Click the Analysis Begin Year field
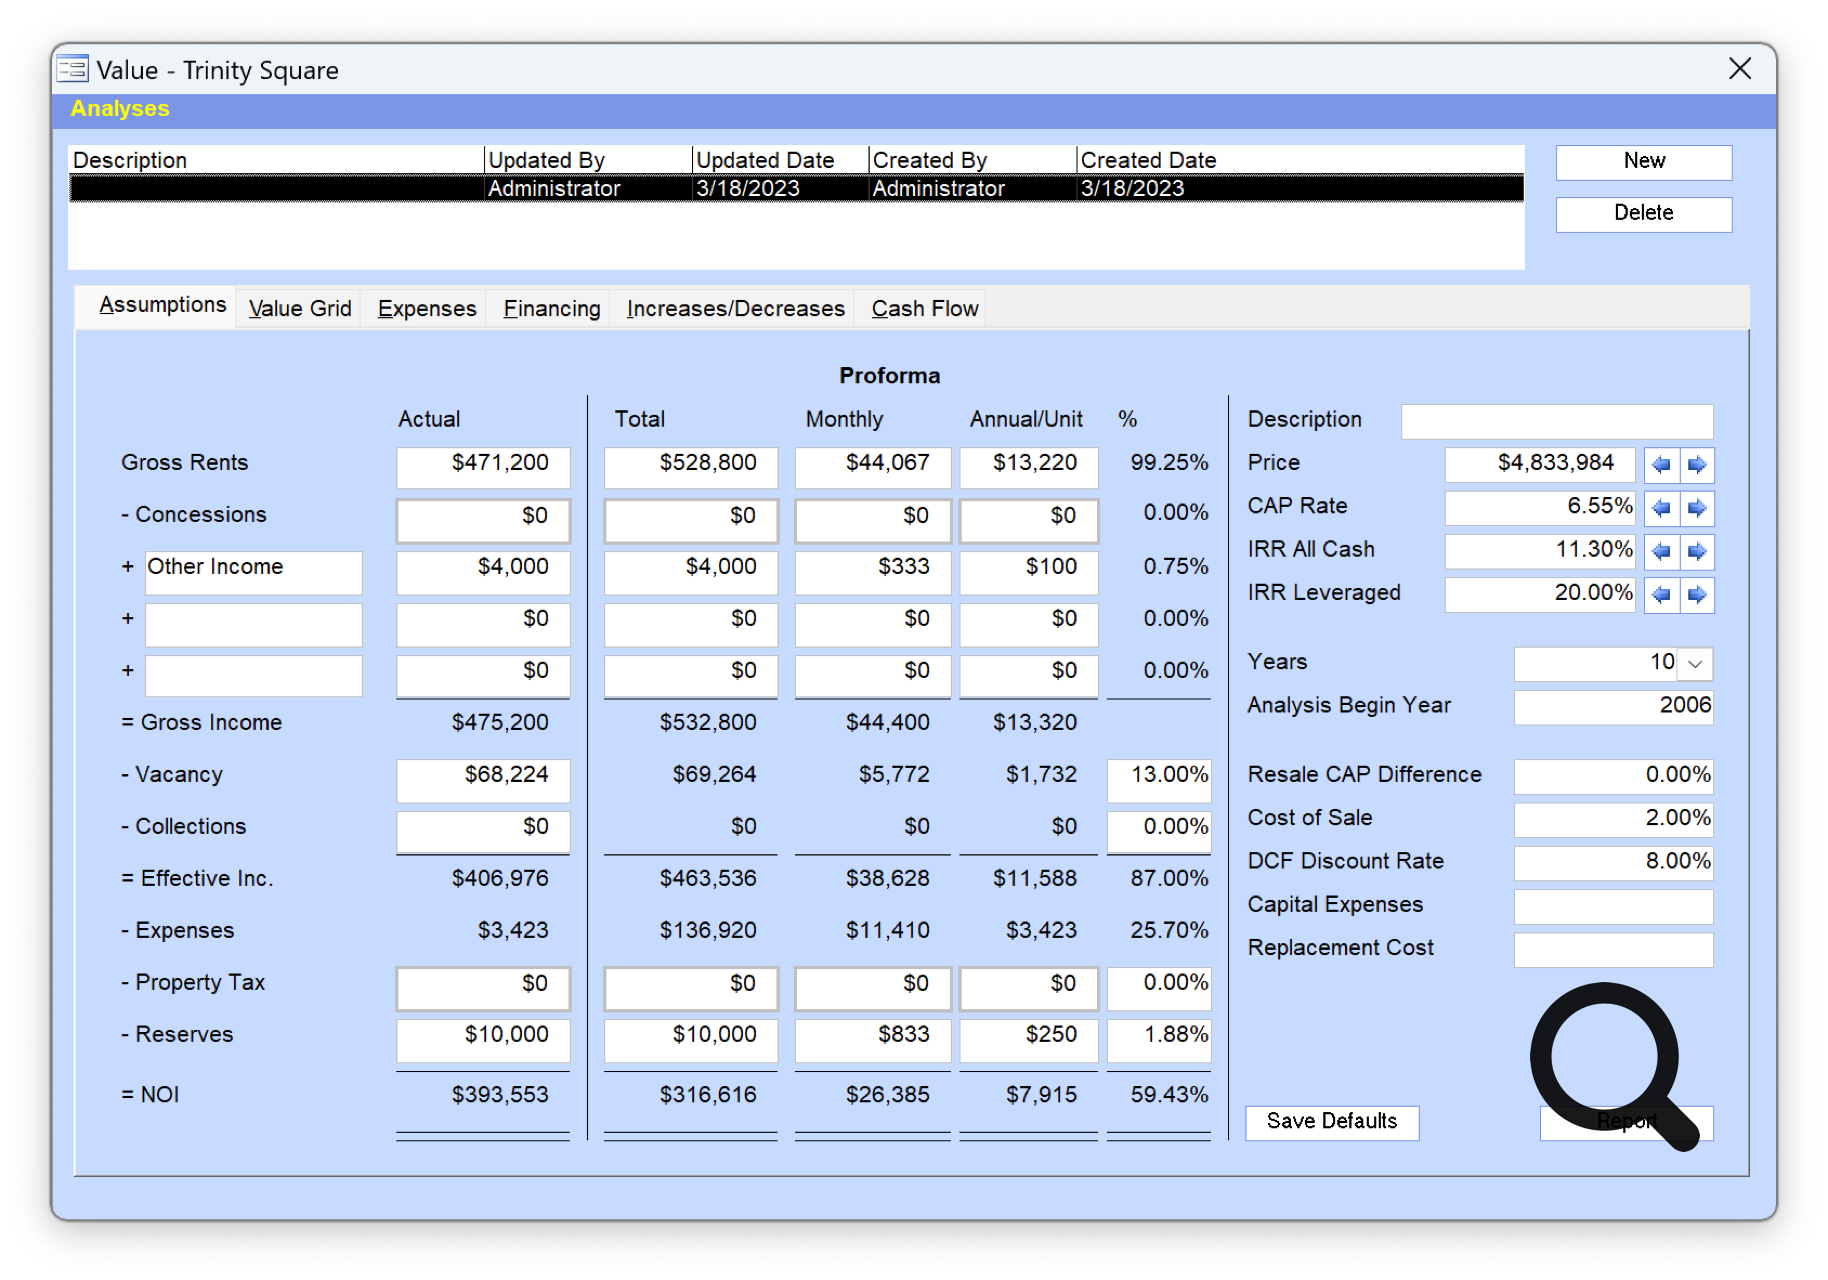 coord(1613,707)
